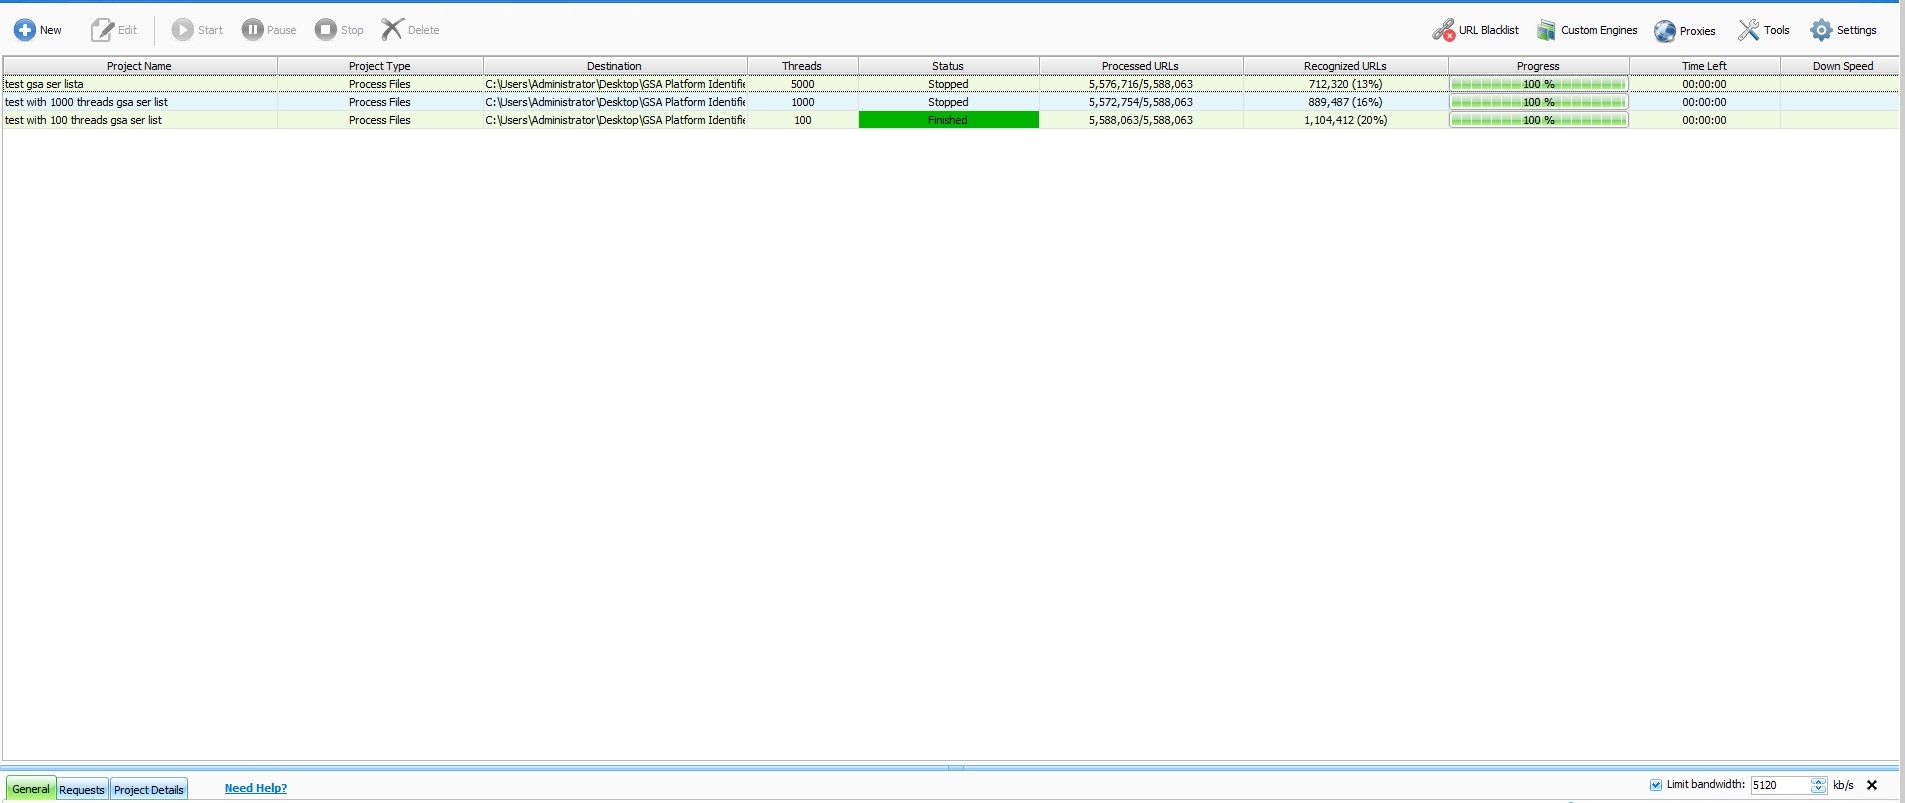The height and width of the screenshot is (803, 1905).
Task: Toggle the Limit bandwidth checkbox
Action: point(1656,785)
